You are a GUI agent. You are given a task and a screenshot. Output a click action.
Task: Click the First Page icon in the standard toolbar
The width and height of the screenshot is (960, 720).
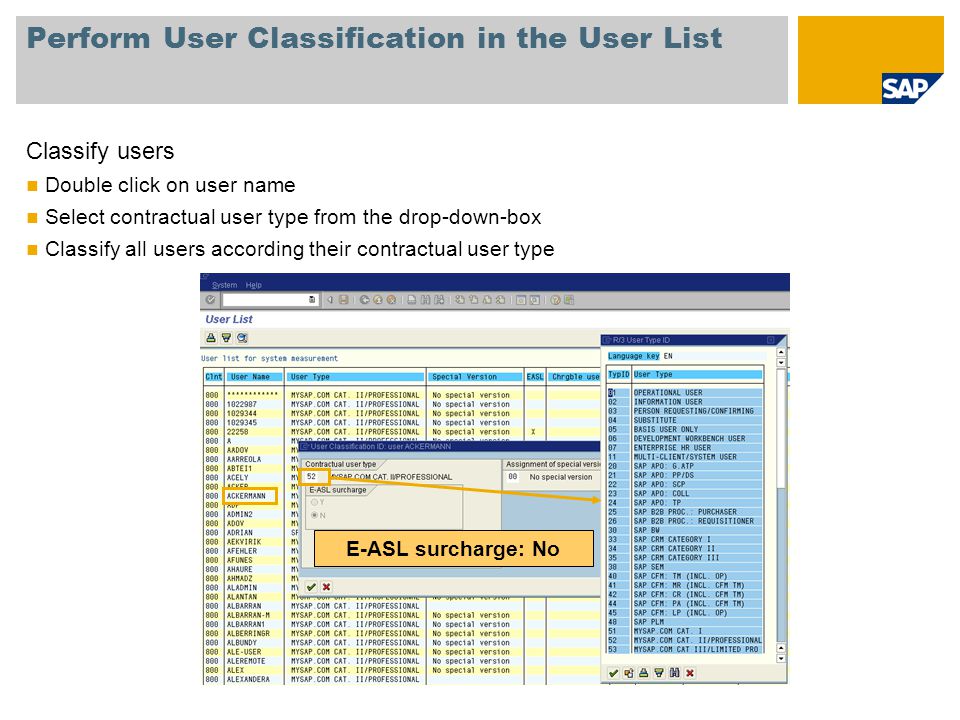click(x=460, y=300)
